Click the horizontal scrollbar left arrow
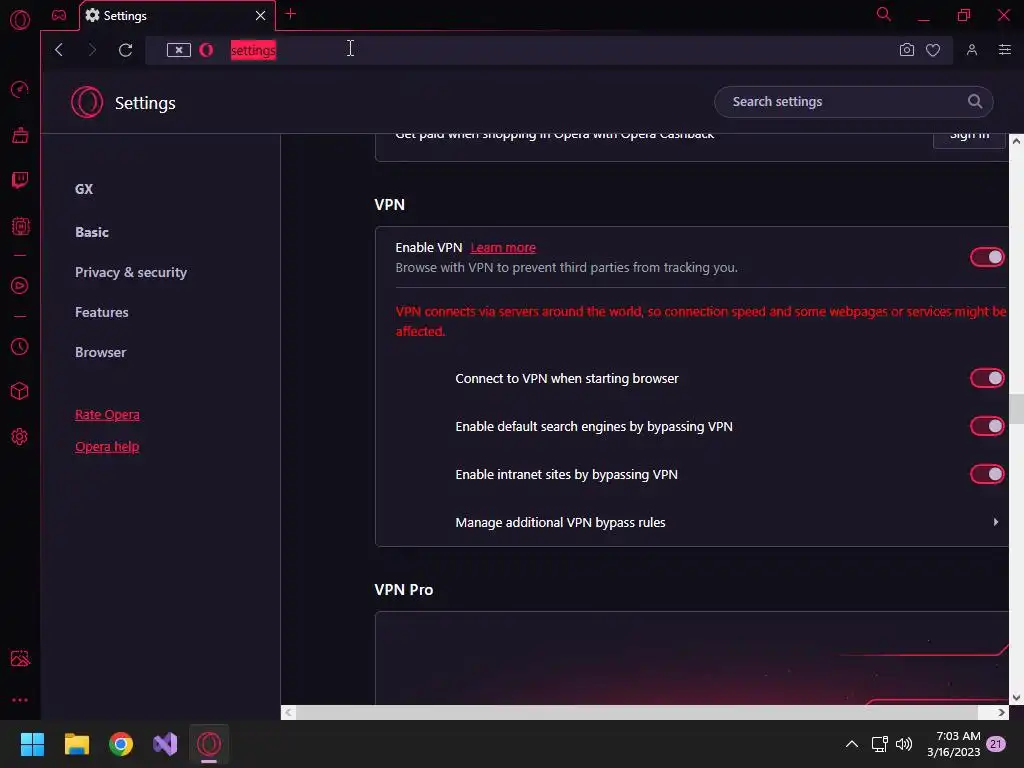Viewport: 1024px width, 768px height. pos(288,712)
